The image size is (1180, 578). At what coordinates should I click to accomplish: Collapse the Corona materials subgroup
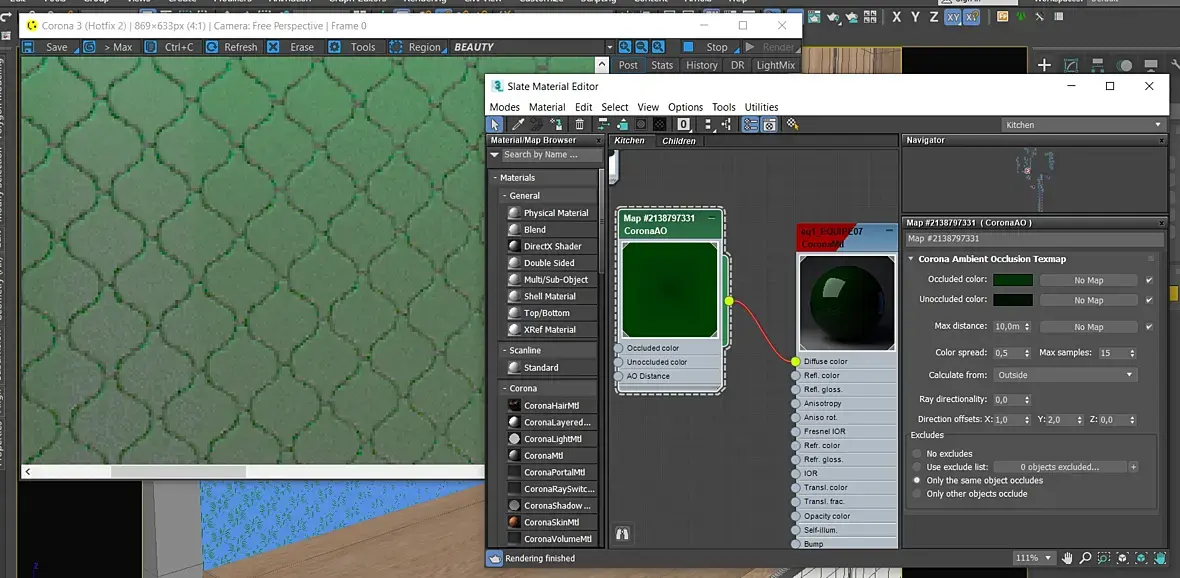click(x=503, y=388)
